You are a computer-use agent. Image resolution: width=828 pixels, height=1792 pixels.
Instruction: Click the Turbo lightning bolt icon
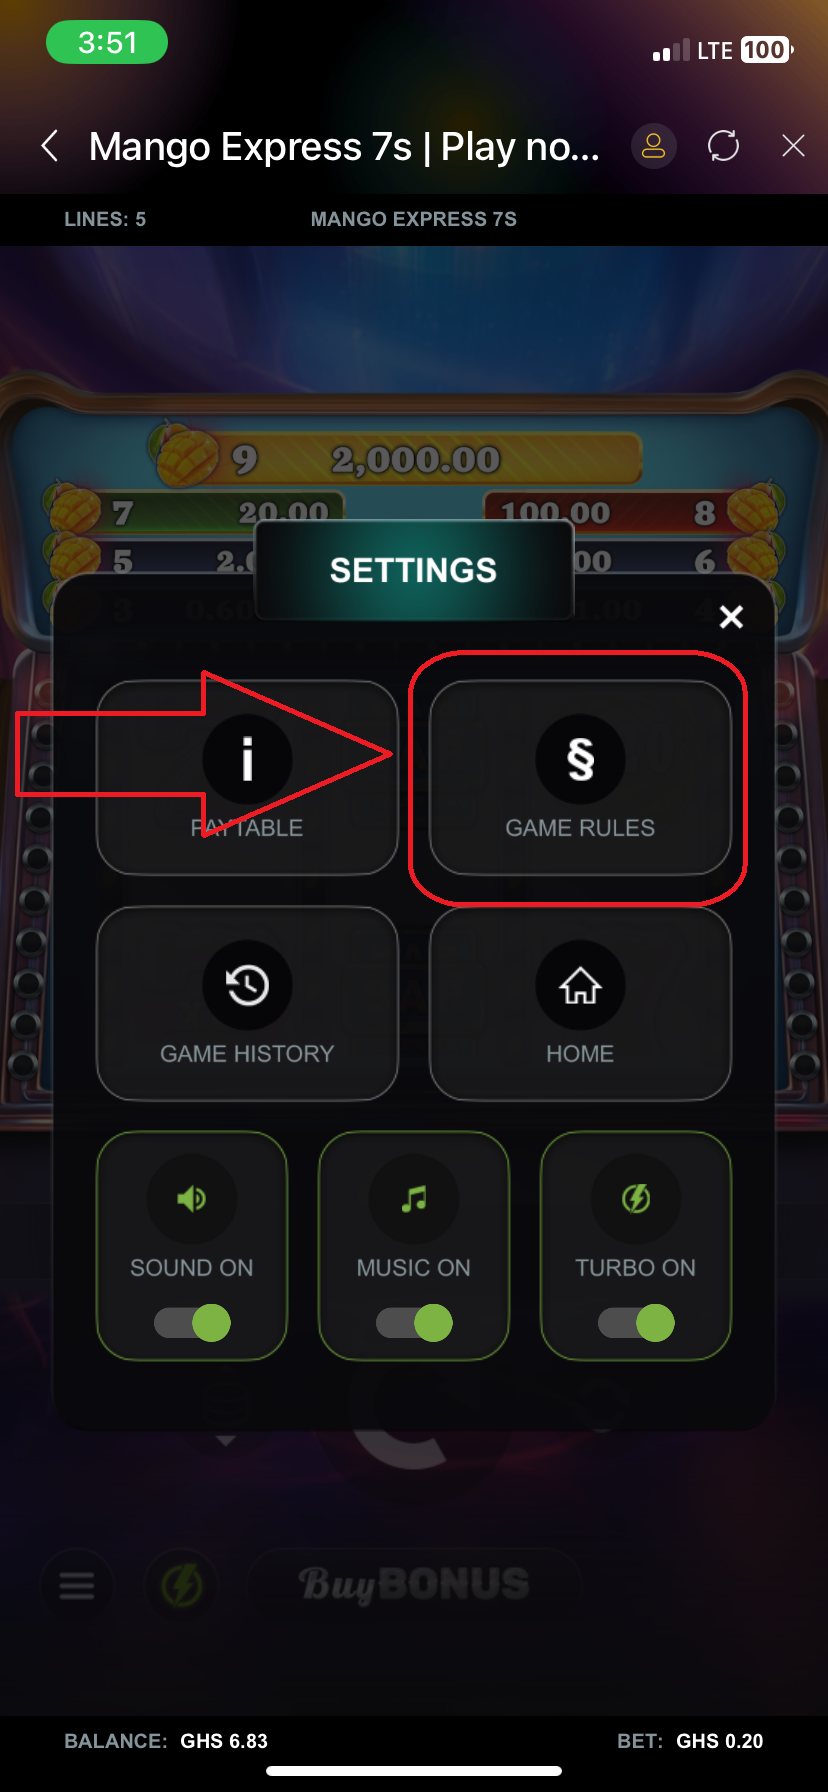click(x=636, y=1198)
